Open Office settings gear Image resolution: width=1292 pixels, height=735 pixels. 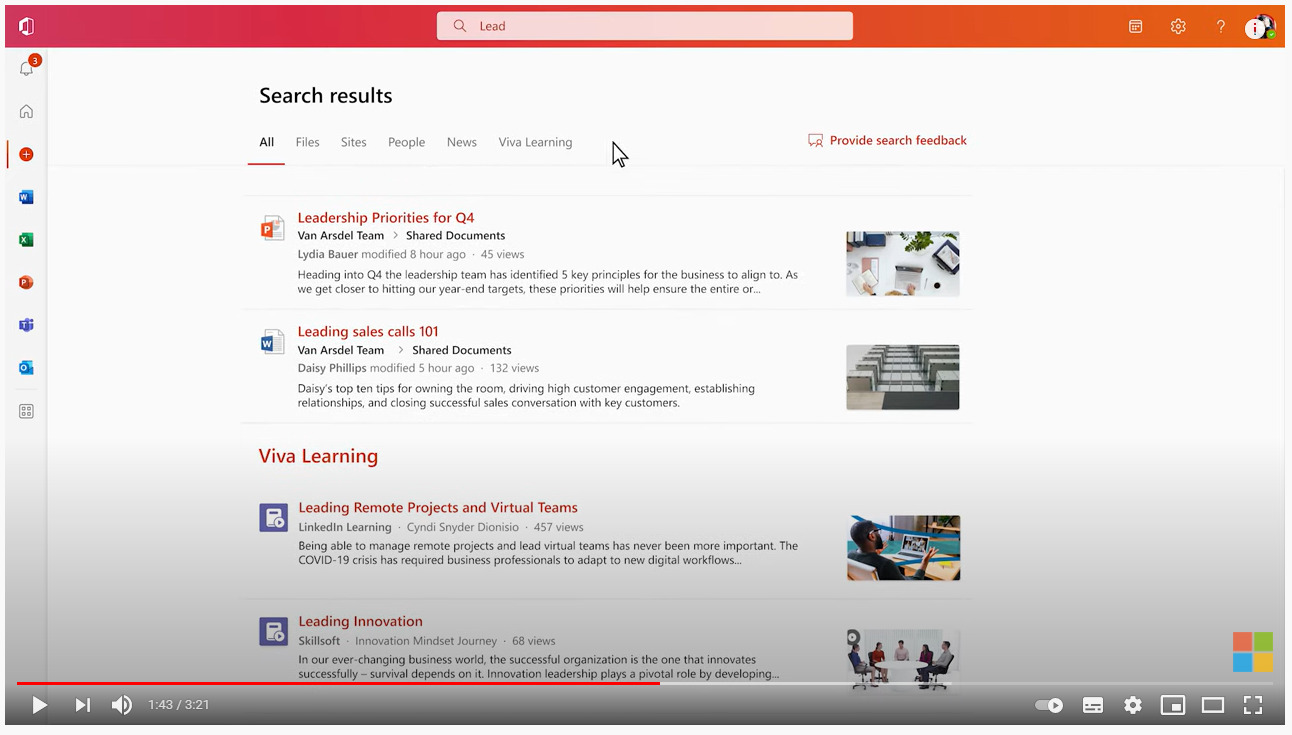tap(1178, 27)
